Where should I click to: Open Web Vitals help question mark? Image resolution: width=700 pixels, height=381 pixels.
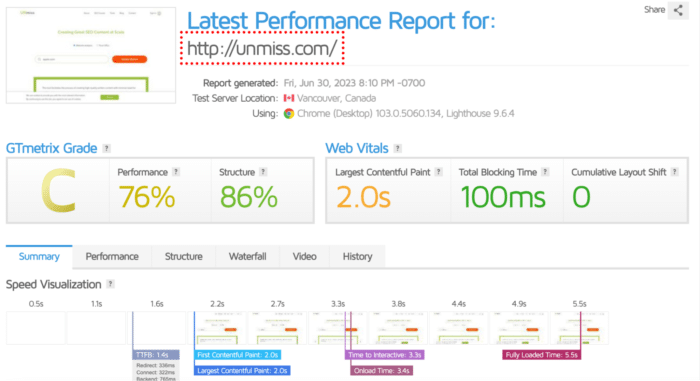coord(397,148)
